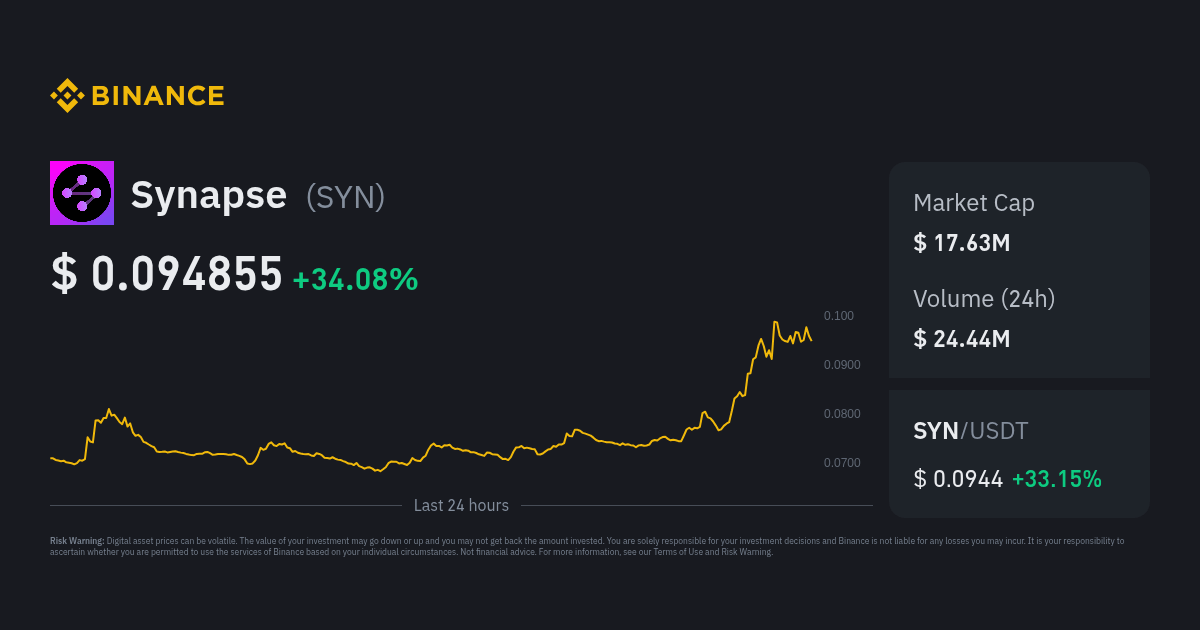Click the Last 24 hours label
Viewport: 1200px width, 630px height.
pos(461,506)
